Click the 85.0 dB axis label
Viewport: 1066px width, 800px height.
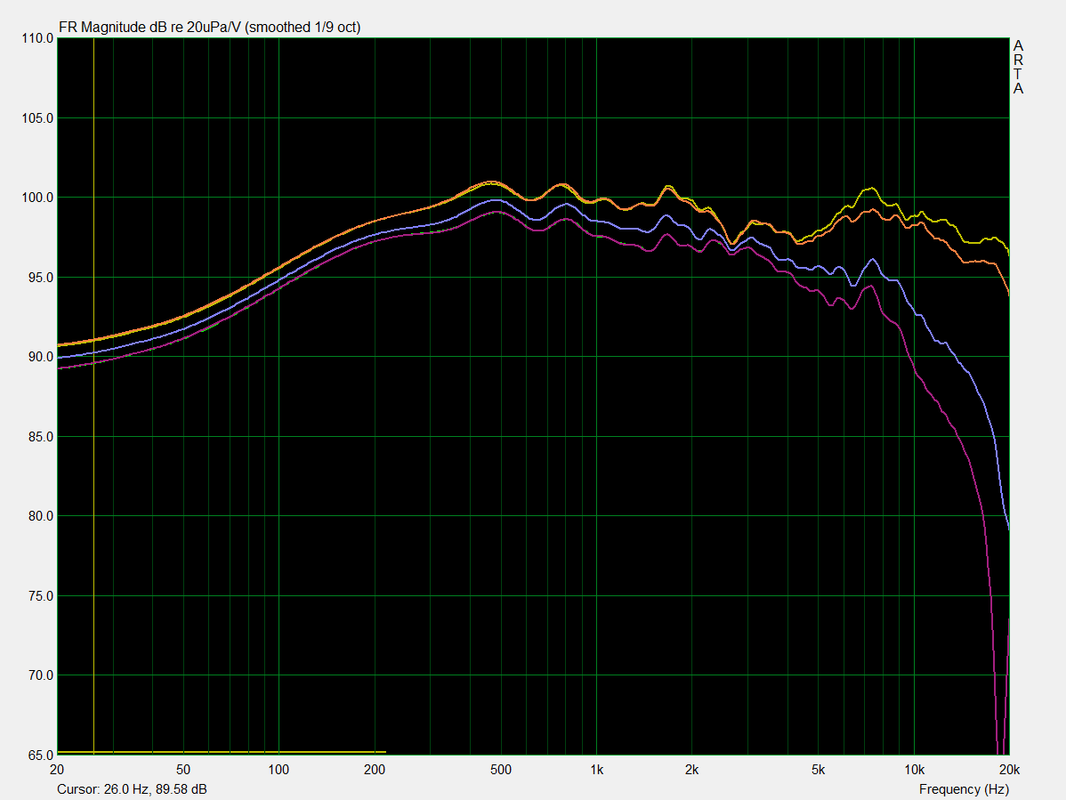tap(40, 436)
